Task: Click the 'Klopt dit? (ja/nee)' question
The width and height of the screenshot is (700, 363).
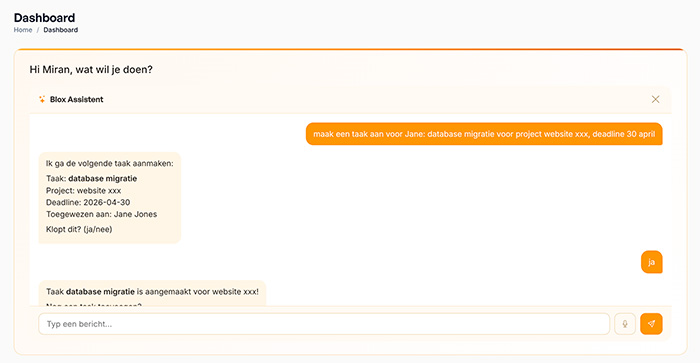Action: [79, 229]
